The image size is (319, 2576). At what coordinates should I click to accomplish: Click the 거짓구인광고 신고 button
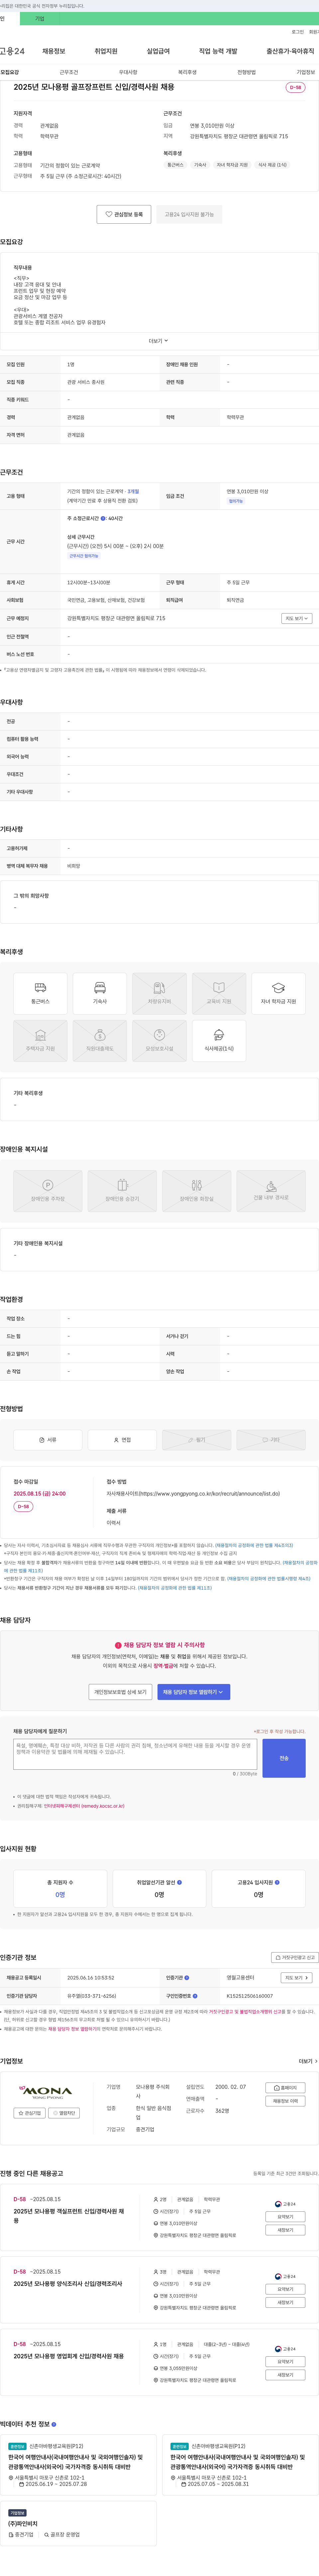[x=295, y=1957]
